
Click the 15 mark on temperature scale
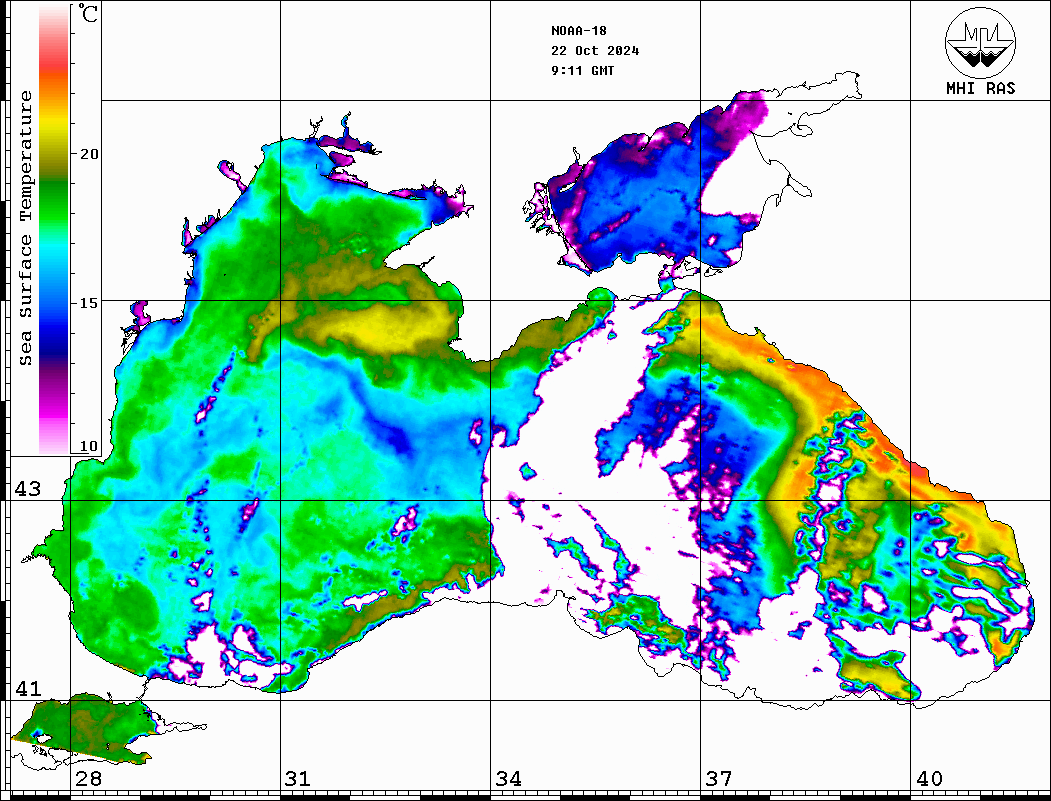[88, 303]
